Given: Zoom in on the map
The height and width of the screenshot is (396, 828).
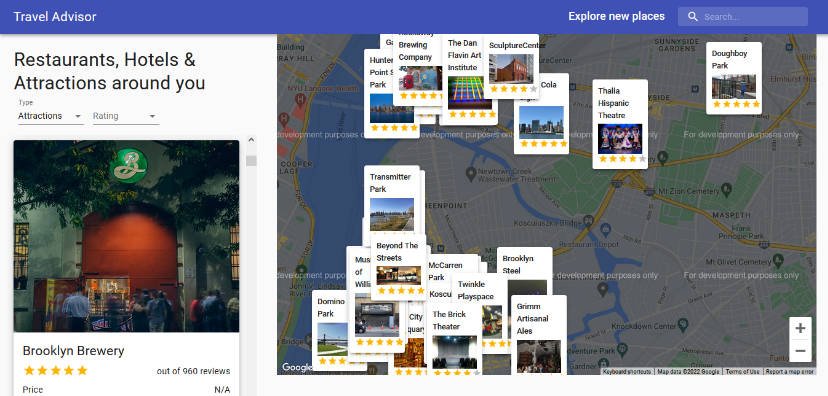Looking at the screenshot, I should click(x=800, y=328).
